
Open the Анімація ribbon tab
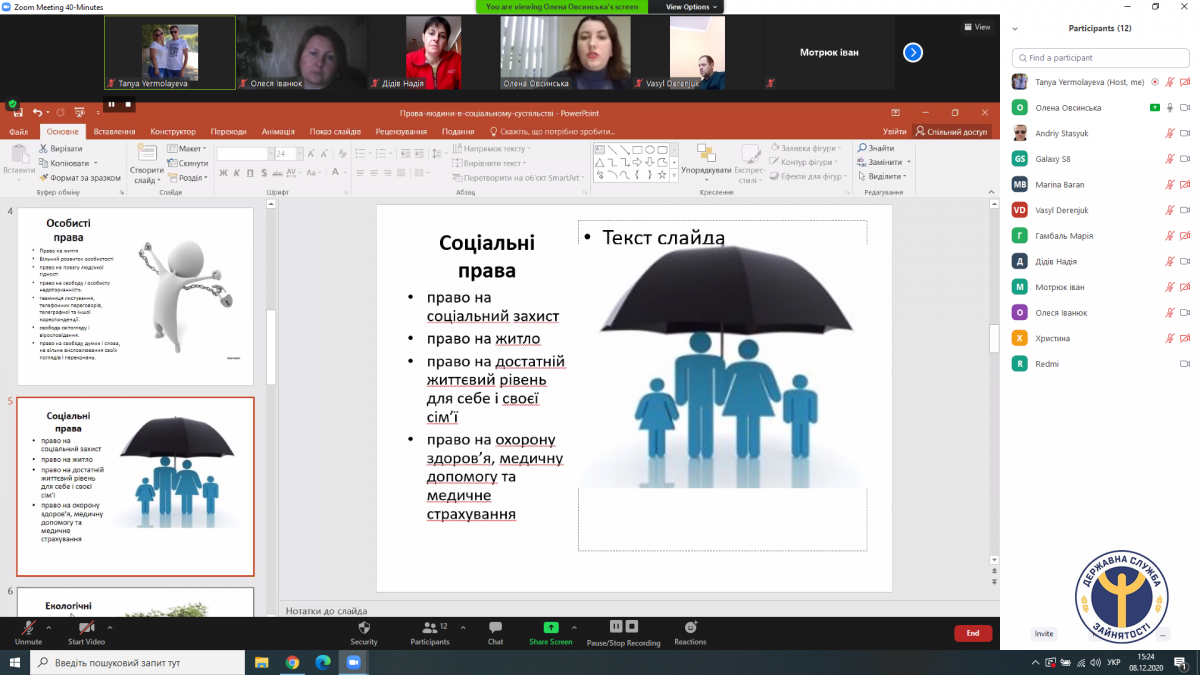(x=278, y=131)
